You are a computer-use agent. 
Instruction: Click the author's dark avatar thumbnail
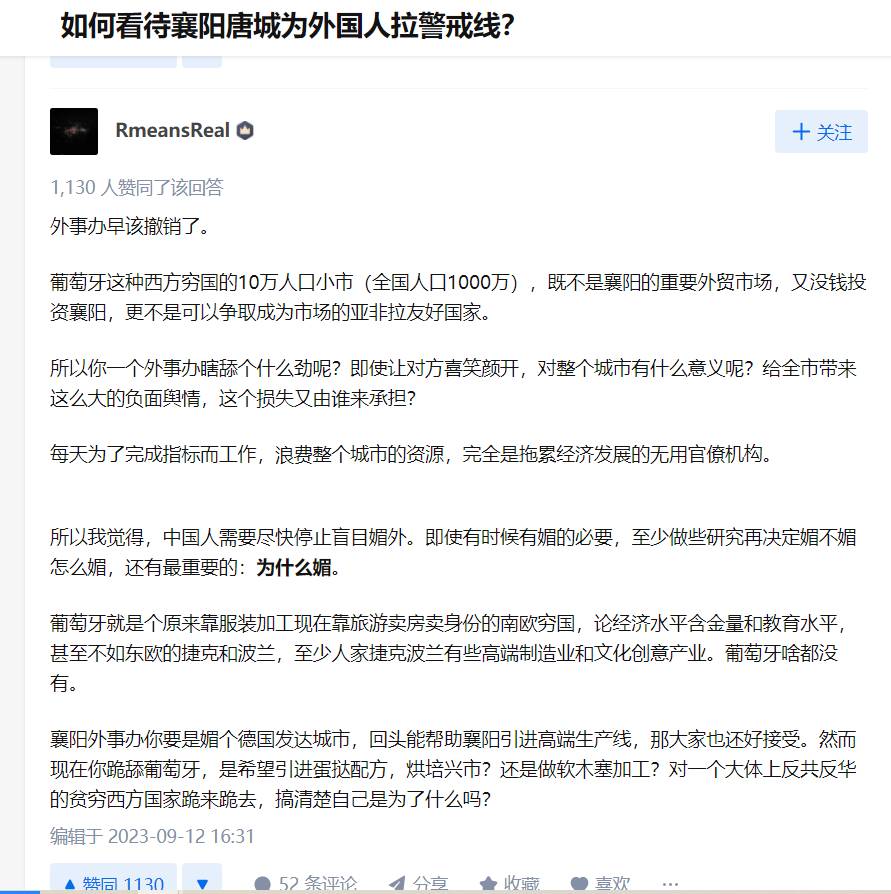pyautogui.click(x=74, y=132)
